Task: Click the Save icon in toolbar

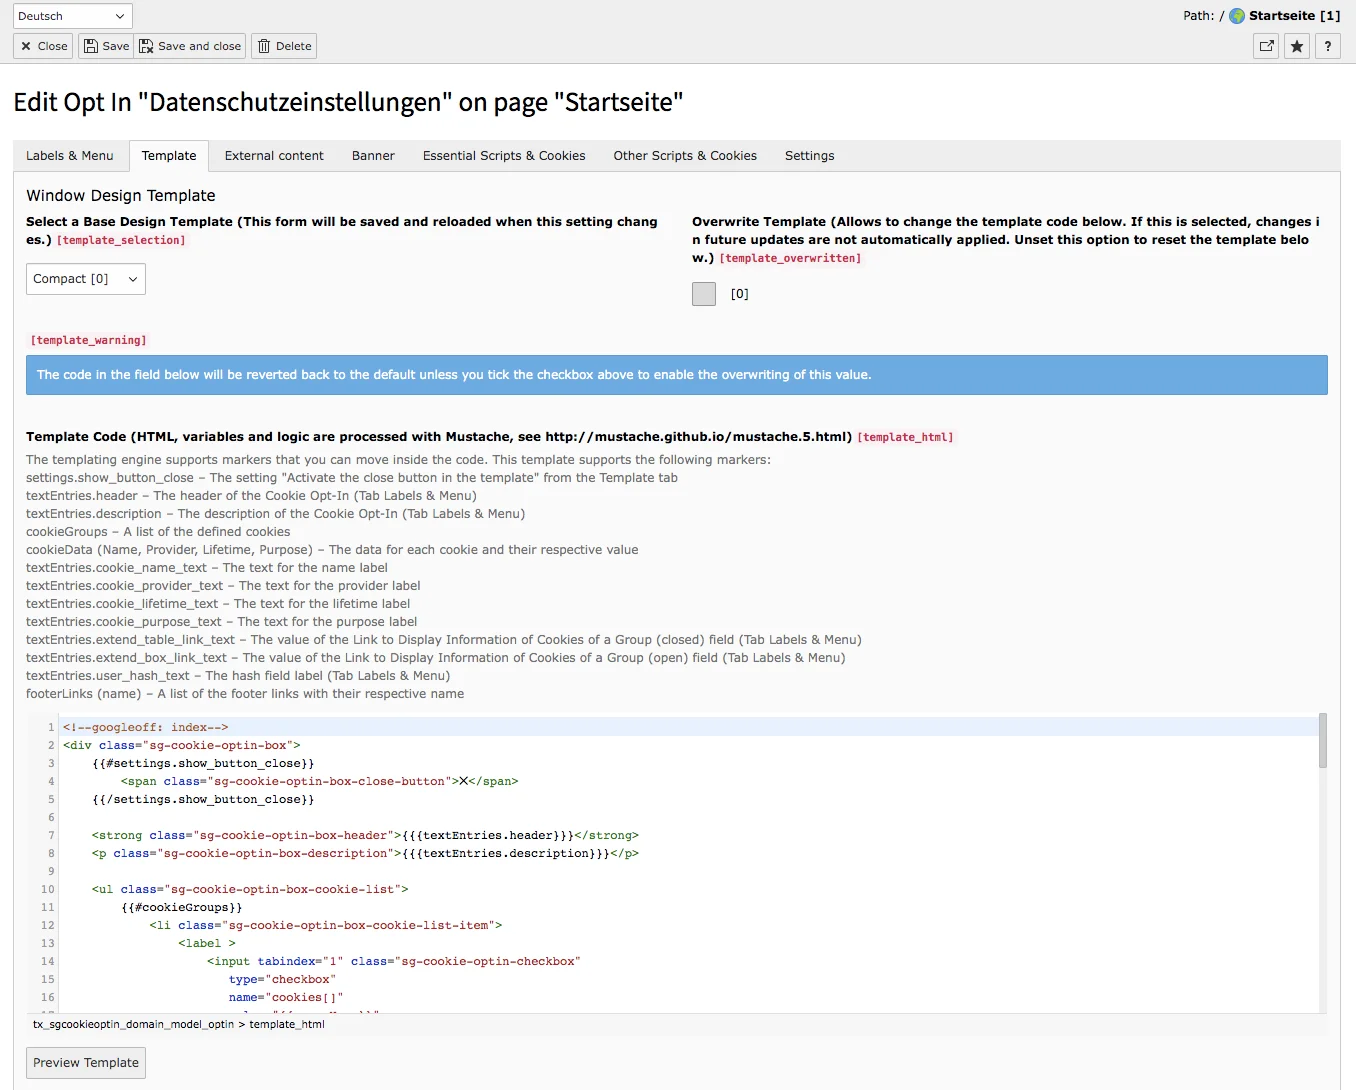Action: pos(92,46)
